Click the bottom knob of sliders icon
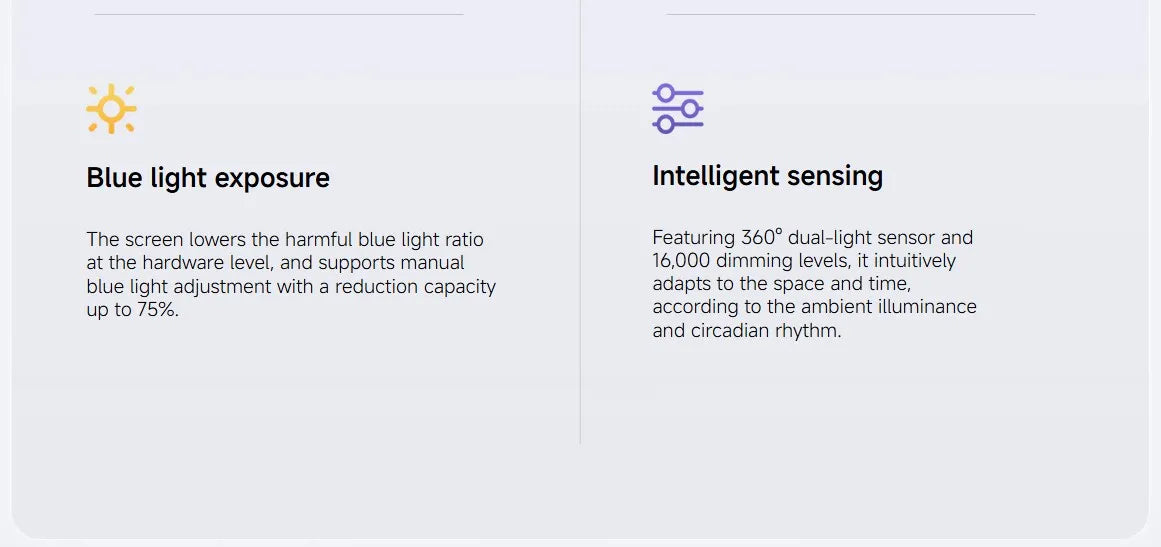The width and height of the screenshot is (1161, 547). coord(666,125)
